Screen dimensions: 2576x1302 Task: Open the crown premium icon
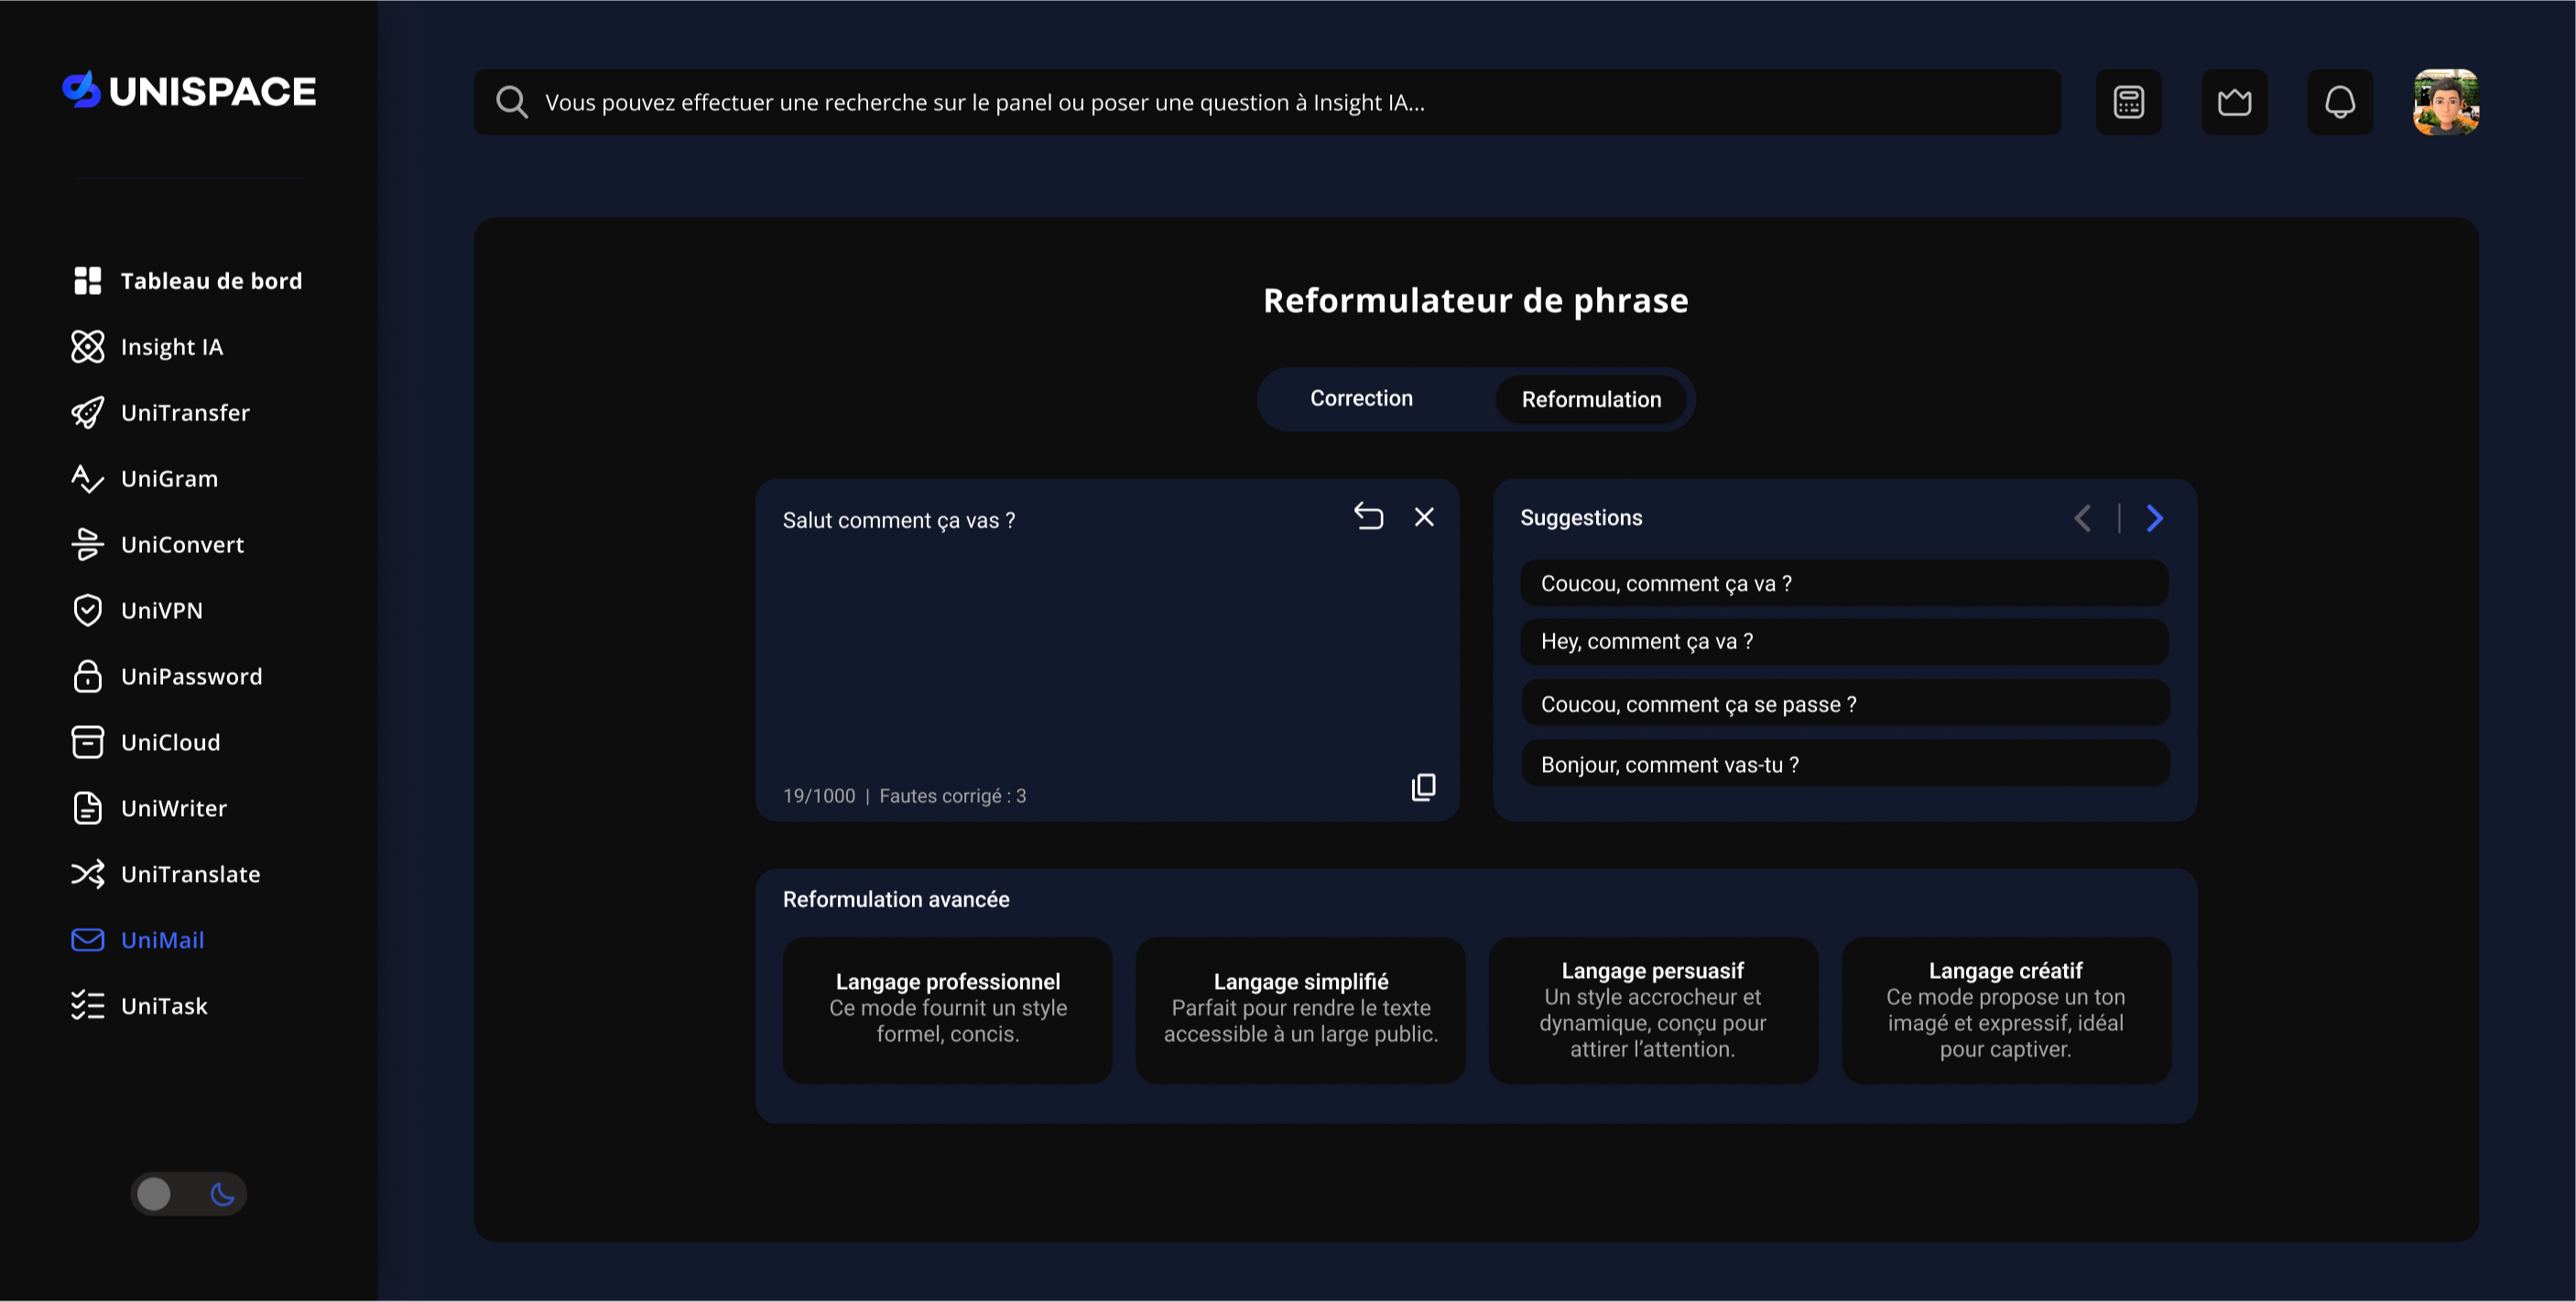pyautogui.click(x=2235, y=102)
